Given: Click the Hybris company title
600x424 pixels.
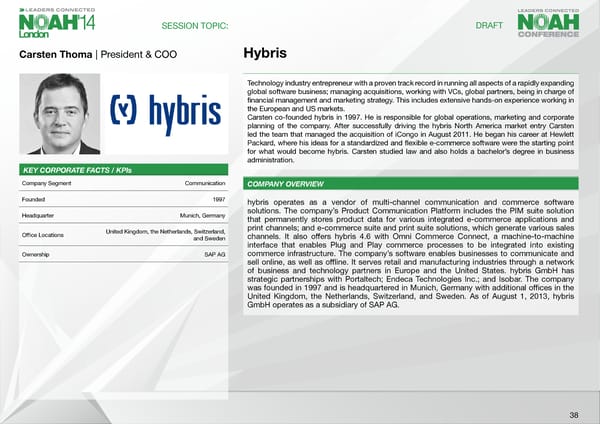Looking at the screenshot, I should pos(265,53).
